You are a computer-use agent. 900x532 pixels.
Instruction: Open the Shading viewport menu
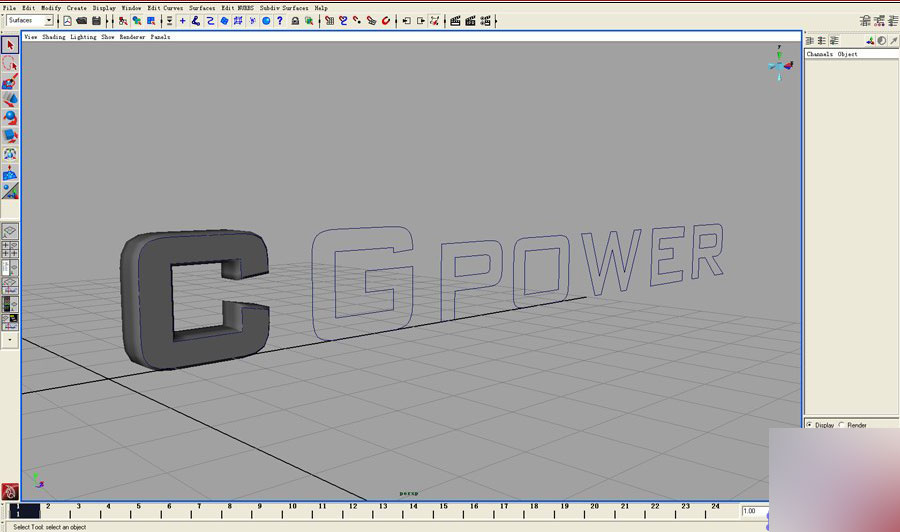coord(53,37)
